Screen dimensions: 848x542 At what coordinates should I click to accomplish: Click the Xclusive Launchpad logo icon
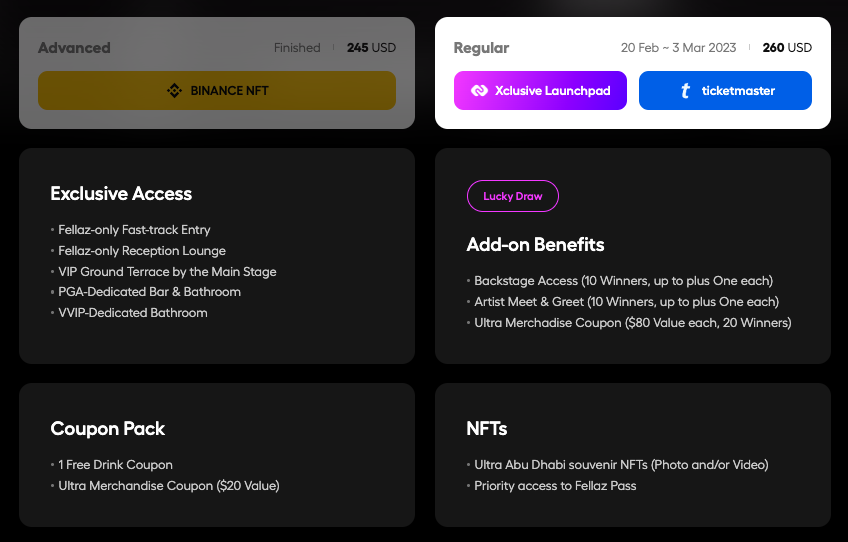coord(478,91)
